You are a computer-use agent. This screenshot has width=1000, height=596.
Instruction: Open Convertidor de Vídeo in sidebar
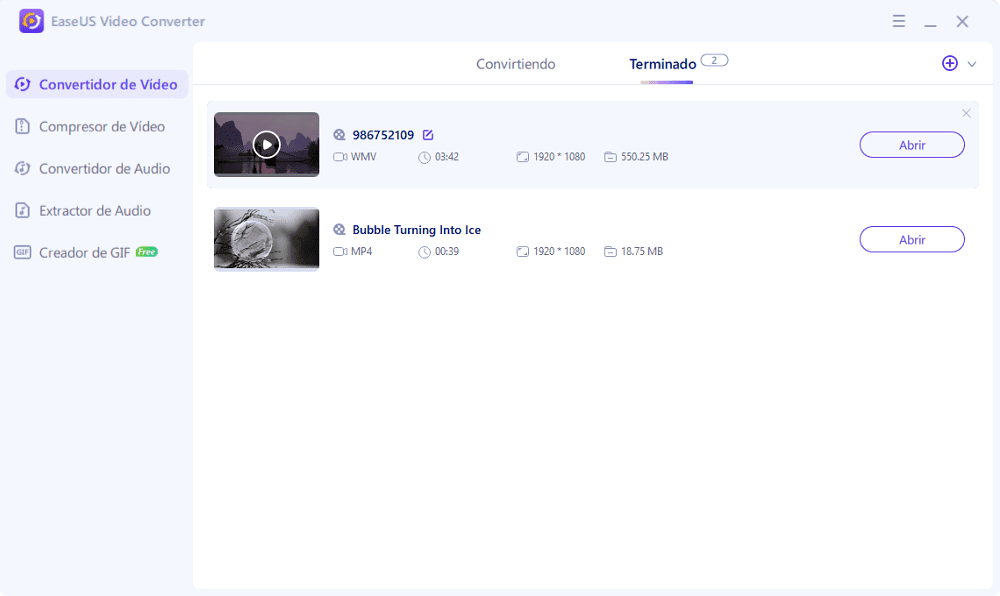(x=97, y=84)
